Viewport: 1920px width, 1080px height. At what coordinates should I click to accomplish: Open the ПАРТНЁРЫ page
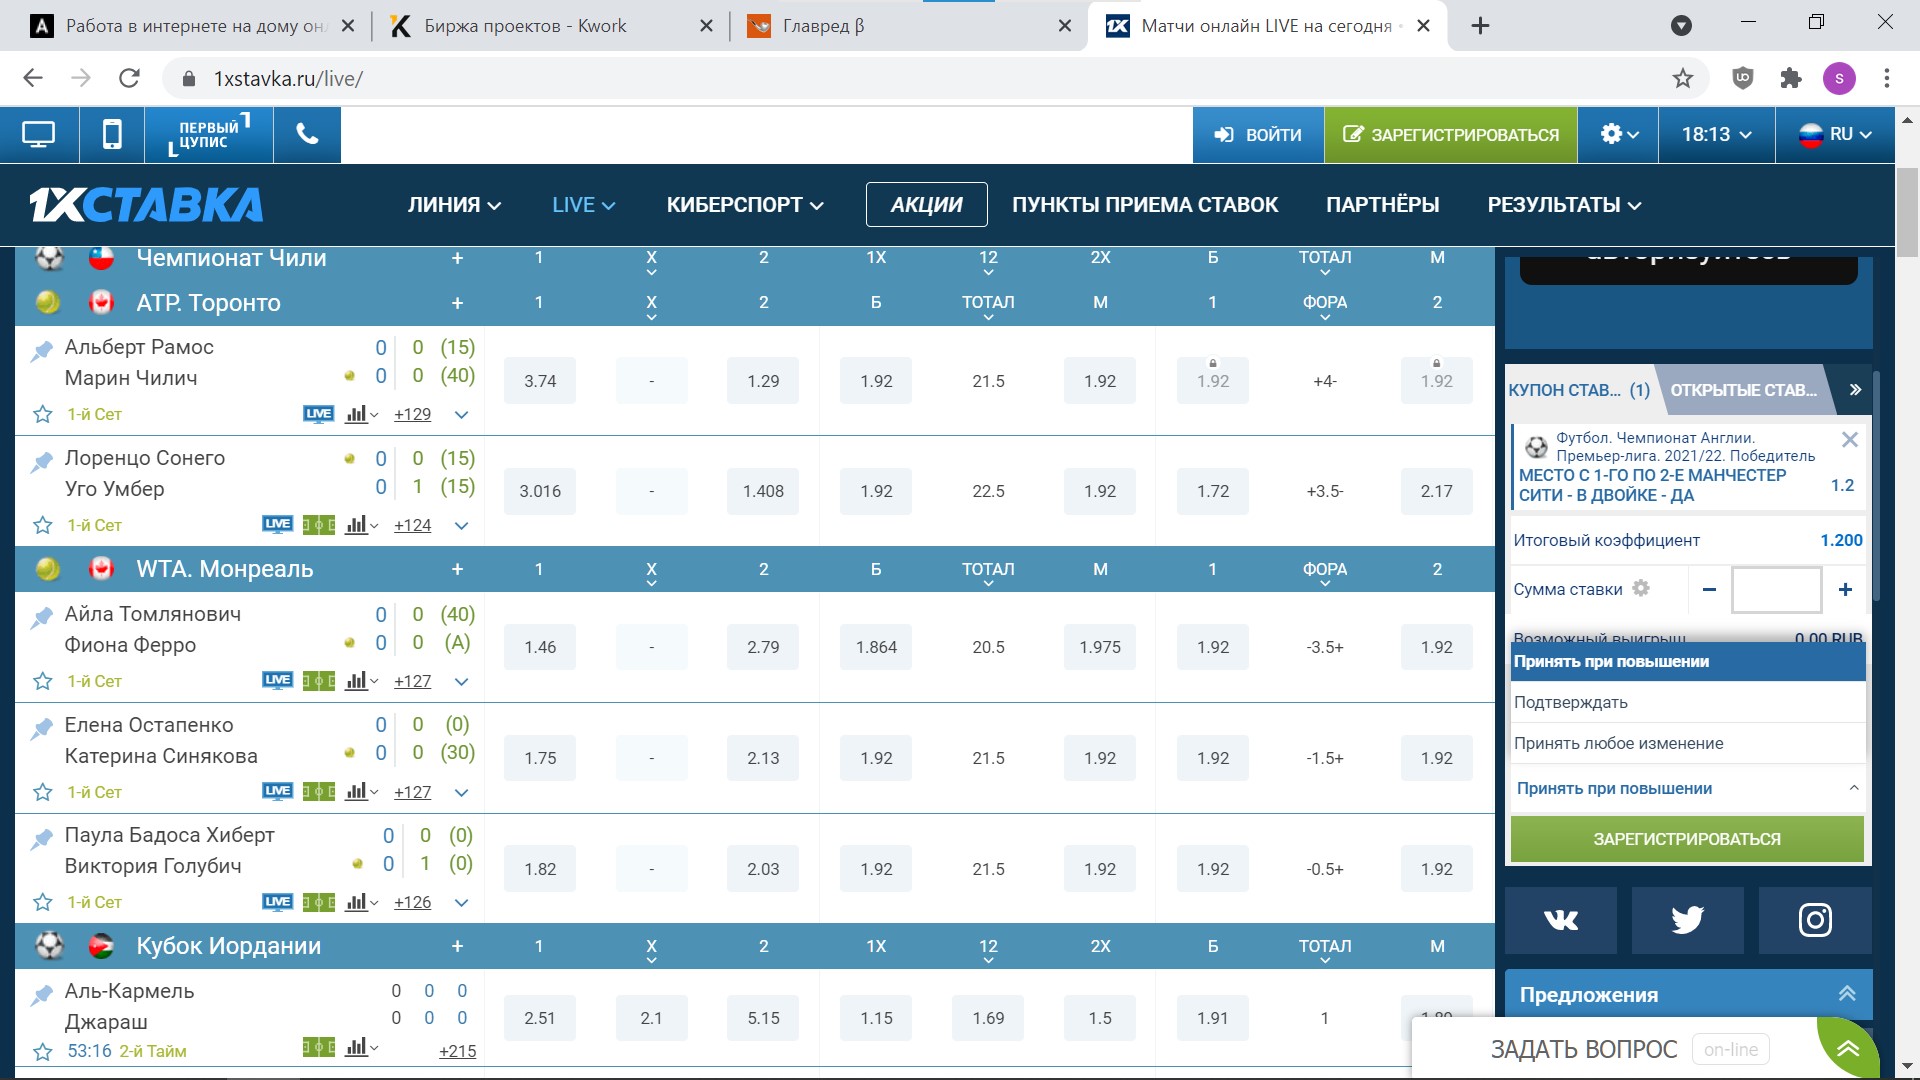(1382, 205)
